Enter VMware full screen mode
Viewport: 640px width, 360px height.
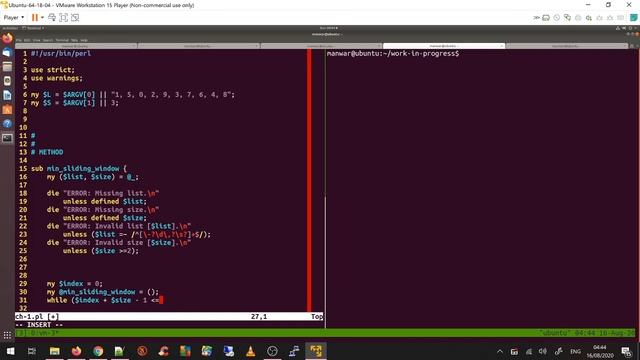pos(63,18)
